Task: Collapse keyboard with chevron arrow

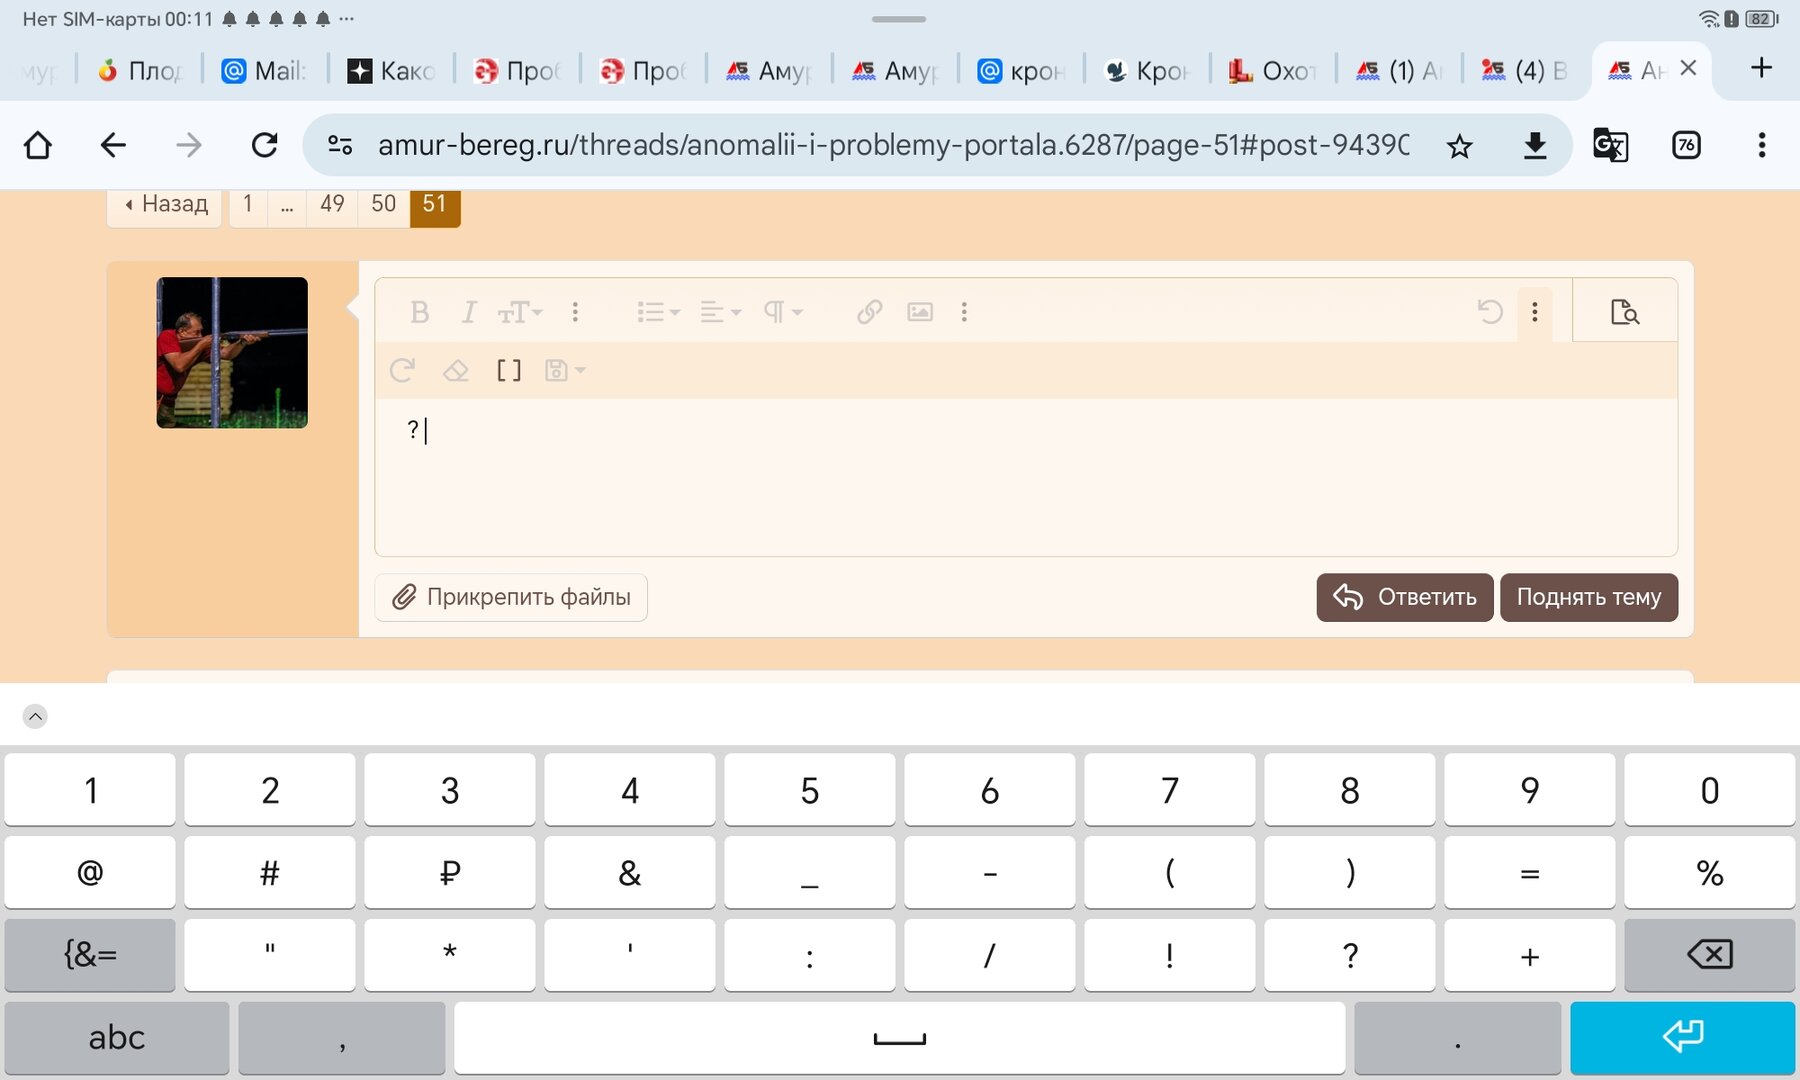Action: coord(35,716)
